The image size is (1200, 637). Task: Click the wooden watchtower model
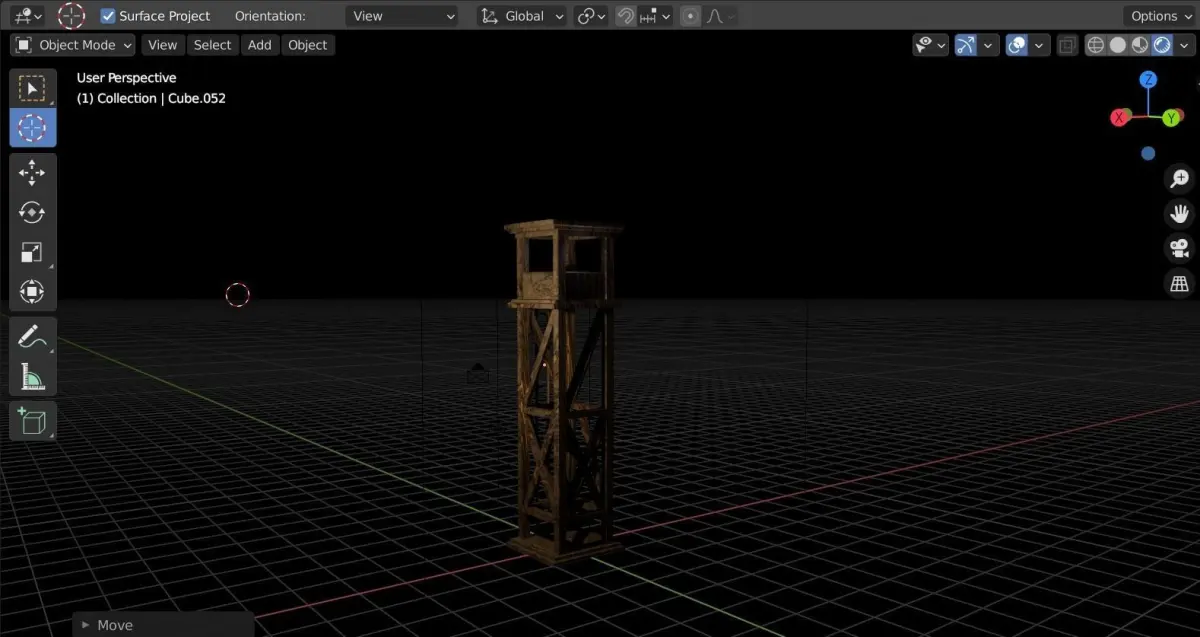(x=562, y=390)
